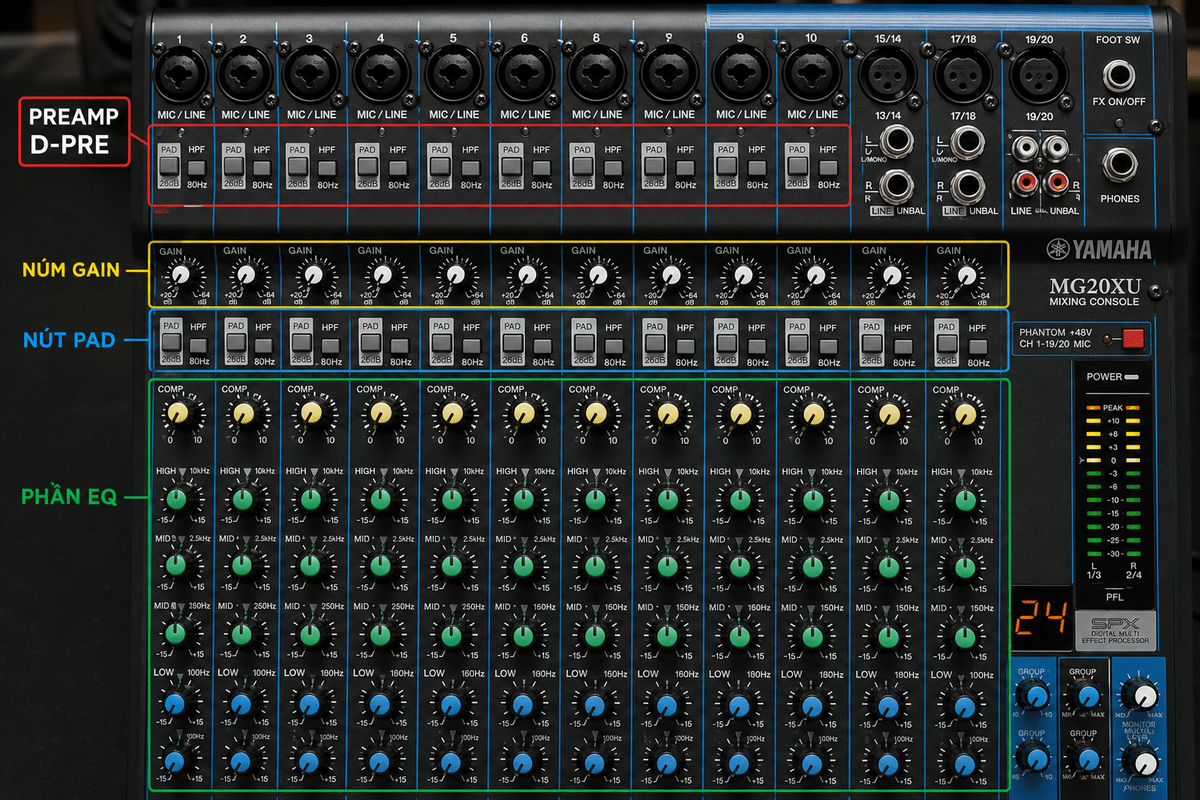This screenshot has width=1200, height=800.
Task: Adjust the channel 2 GAIN knob
Action: coord(247,275)
